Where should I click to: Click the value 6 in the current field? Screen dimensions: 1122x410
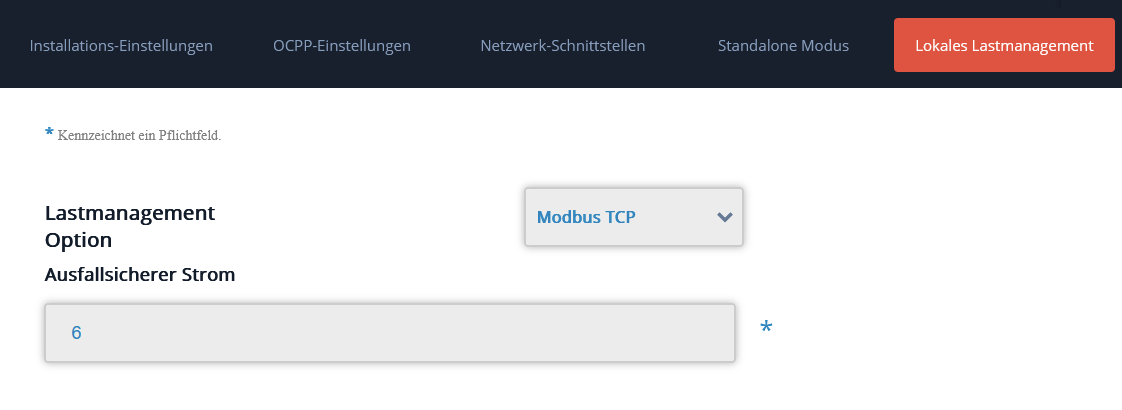(x=76, y=333)
